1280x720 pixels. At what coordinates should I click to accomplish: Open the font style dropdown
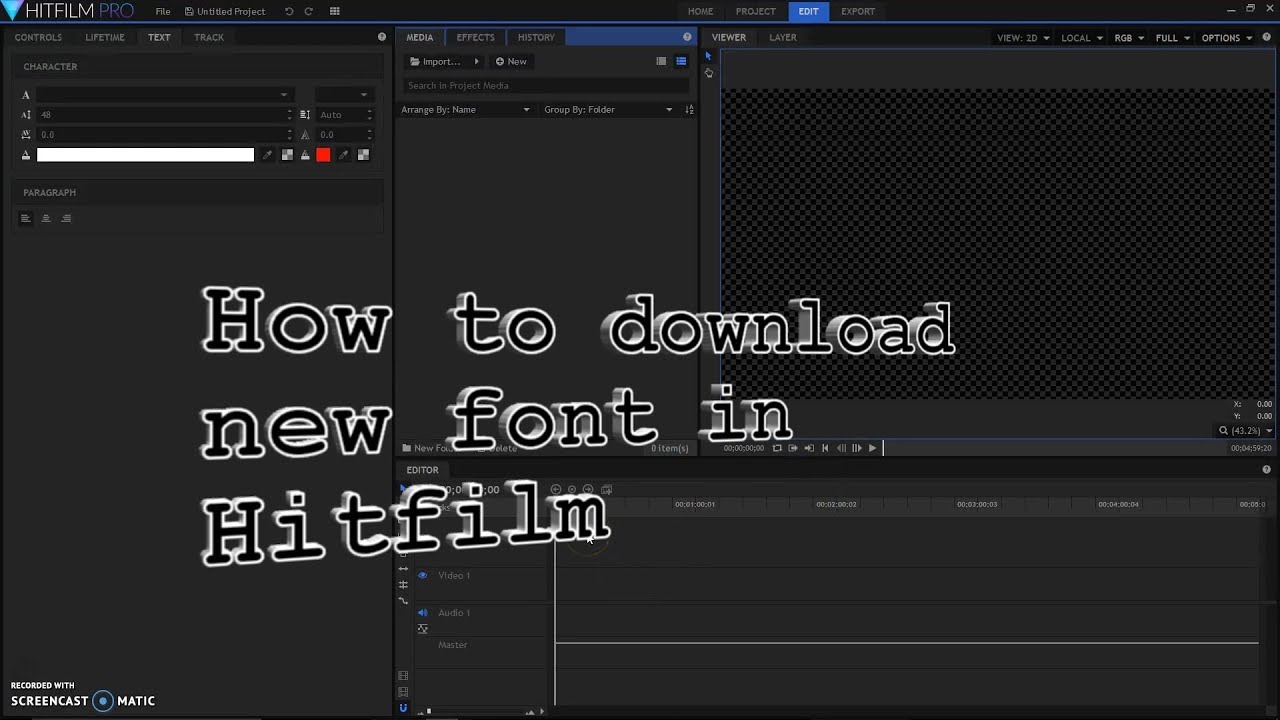344,94
